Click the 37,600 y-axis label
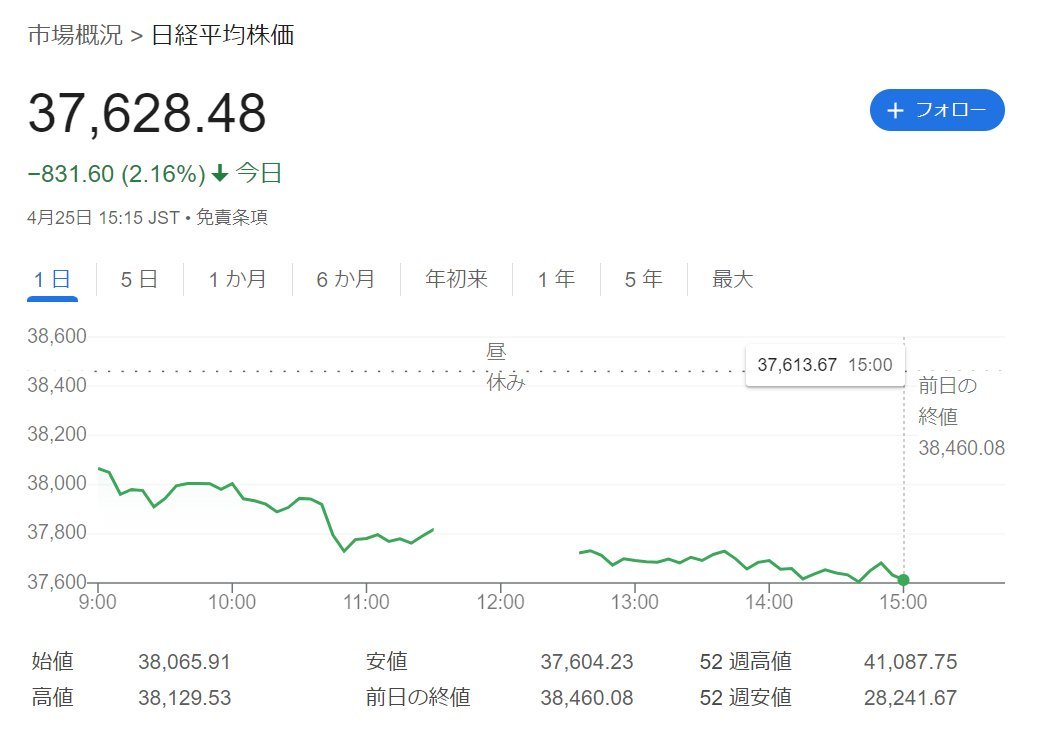Image resolution: width=1053 pixels, height=733 pixels. pyautogui.click(x=57, y=581)
